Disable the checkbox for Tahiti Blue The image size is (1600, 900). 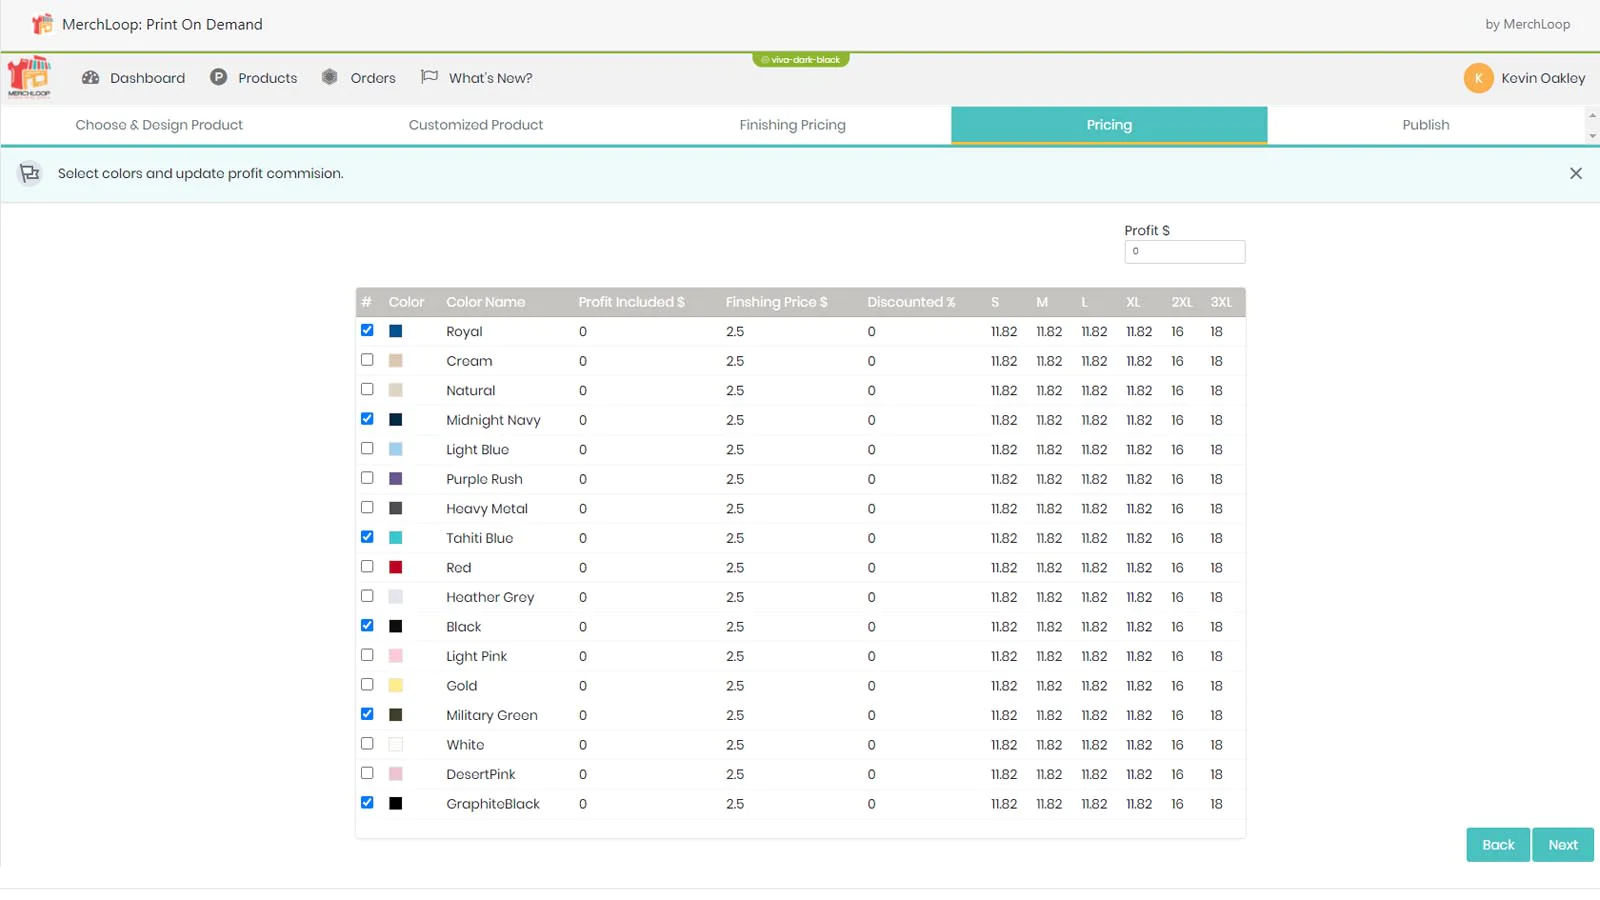[x=367, y=536]
